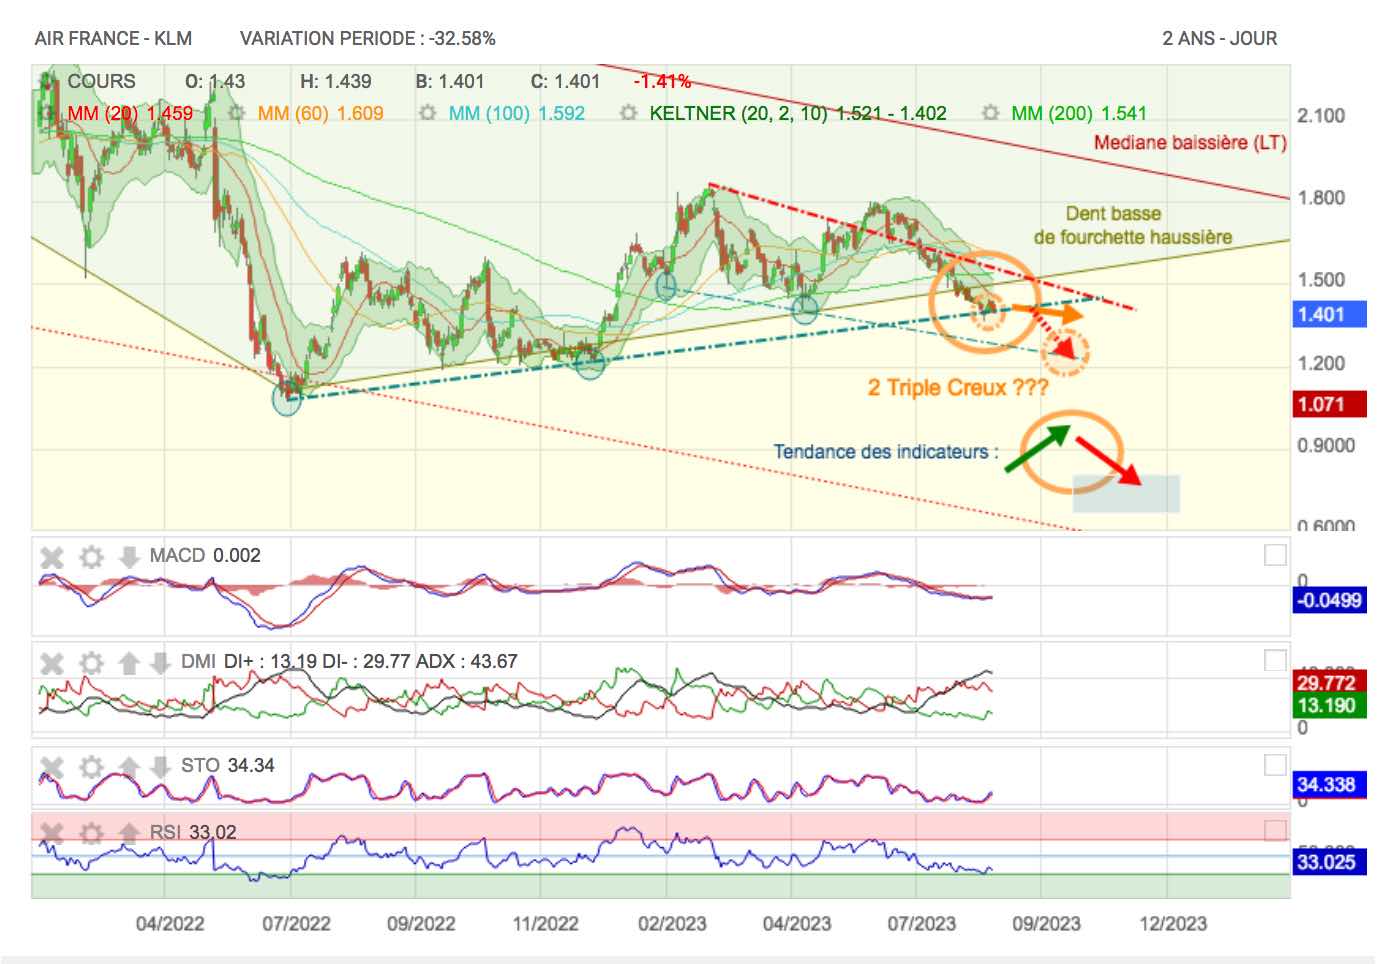Click the MACD 0.002 label
Screen dimensions: 1396x964
(205, 555)
